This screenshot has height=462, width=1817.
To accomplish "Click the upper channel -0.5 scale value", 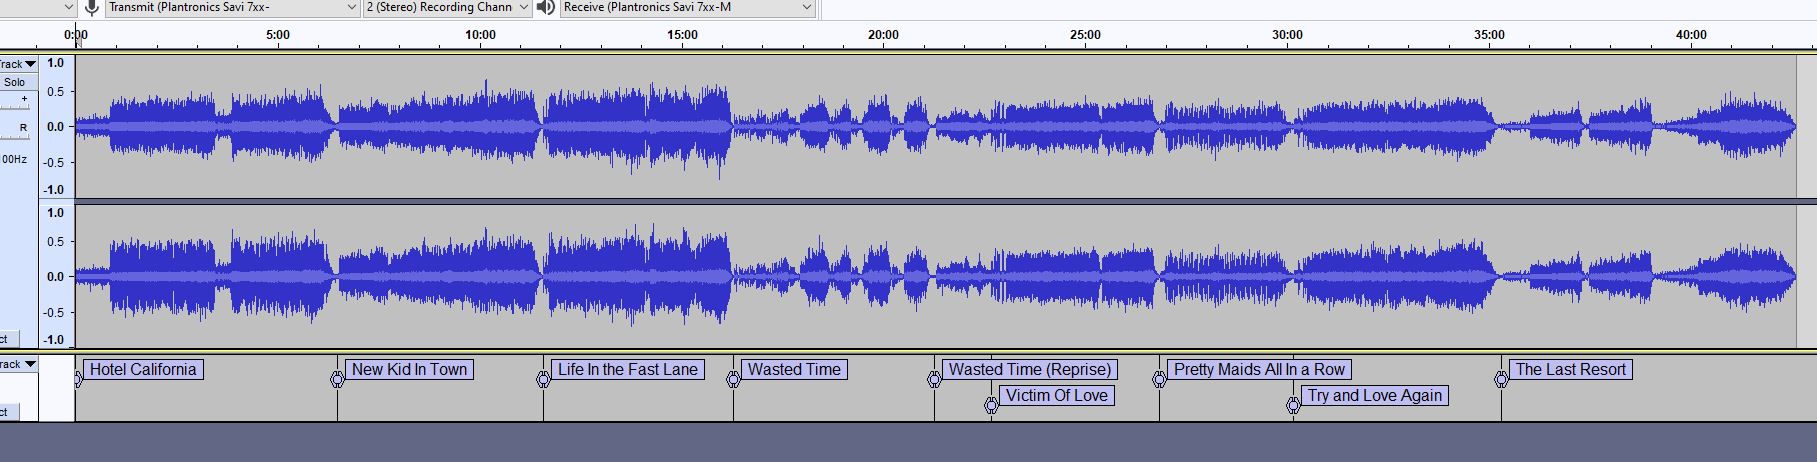I will point(54,163).
